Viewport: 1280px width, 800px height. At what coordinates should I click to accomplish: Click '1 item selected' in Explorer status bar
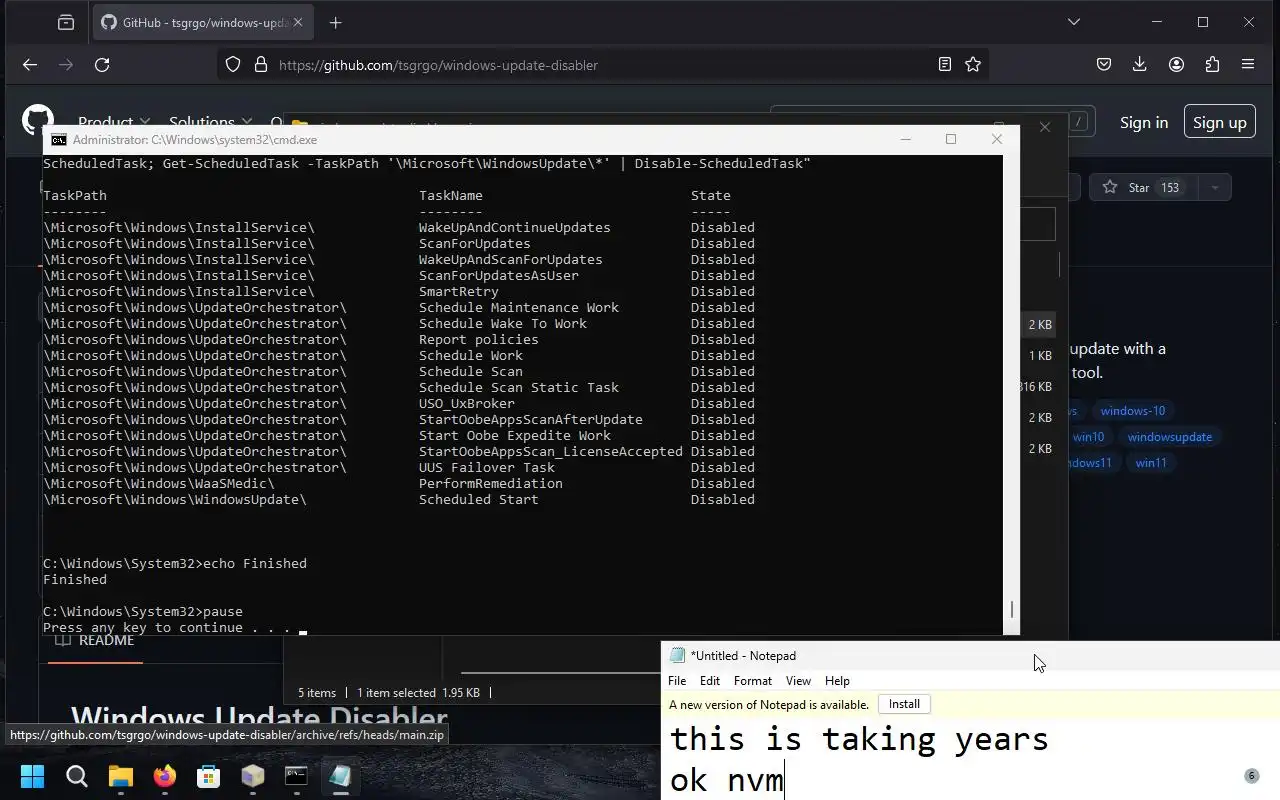coord(397,692)
